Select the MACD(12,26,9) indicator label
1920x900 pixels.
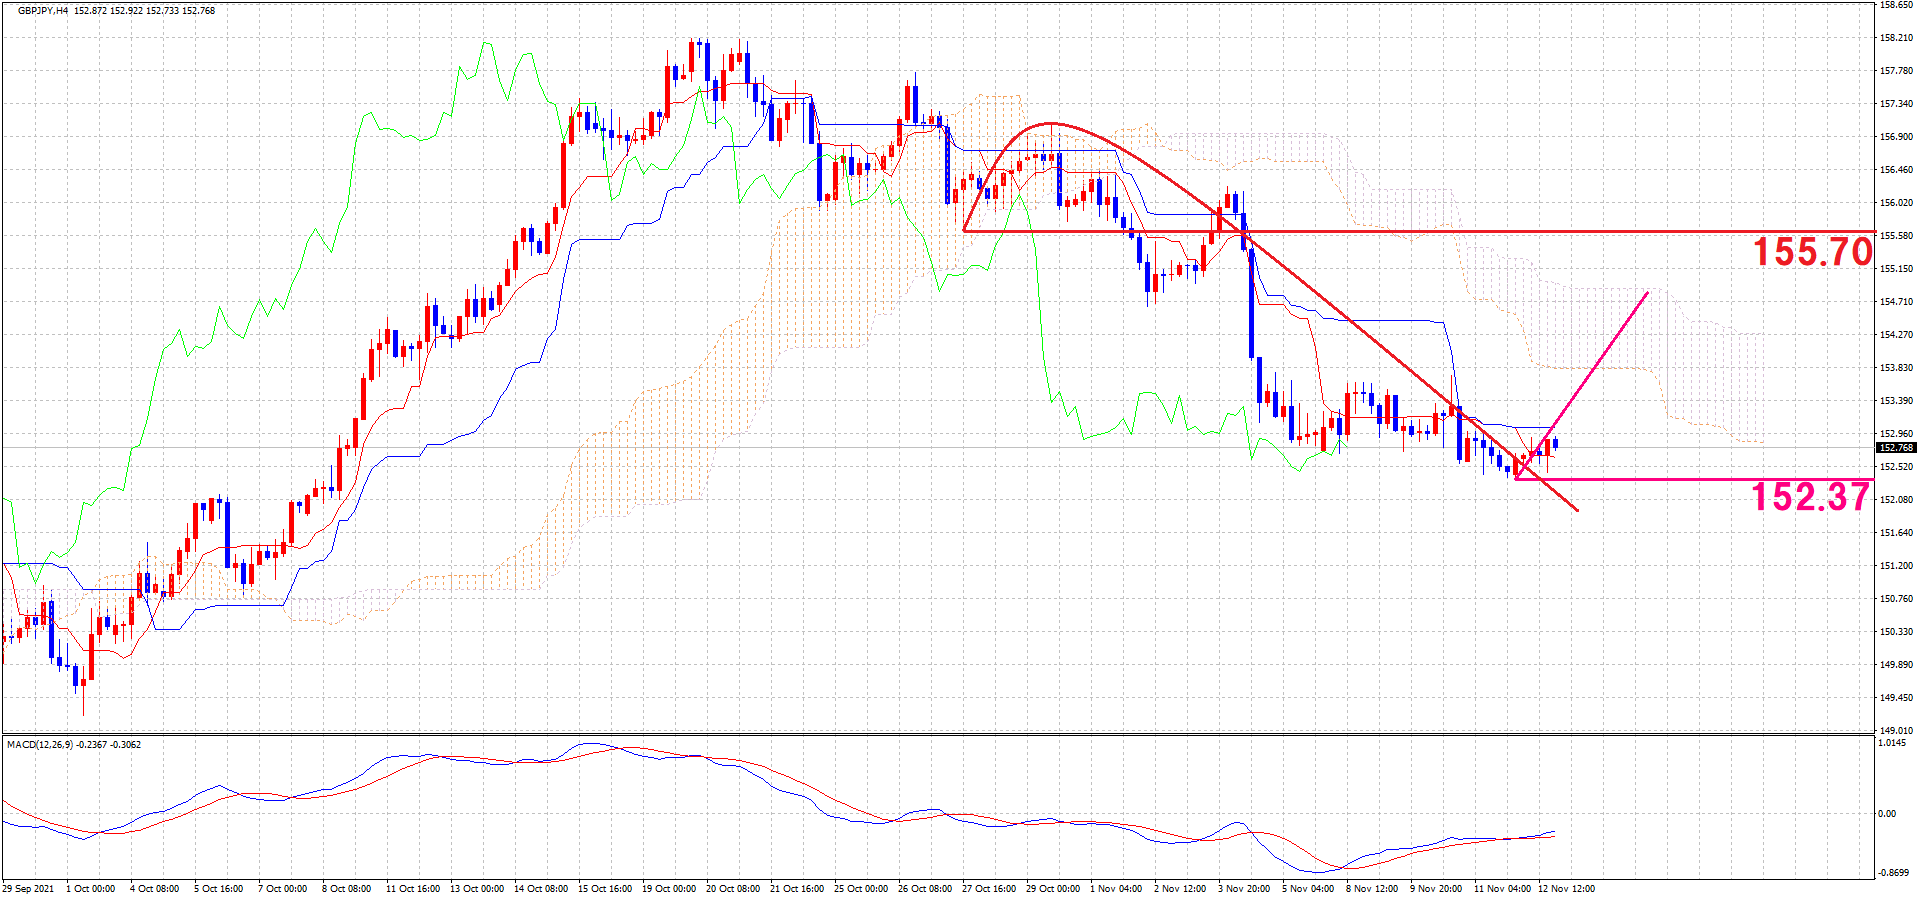40,745
